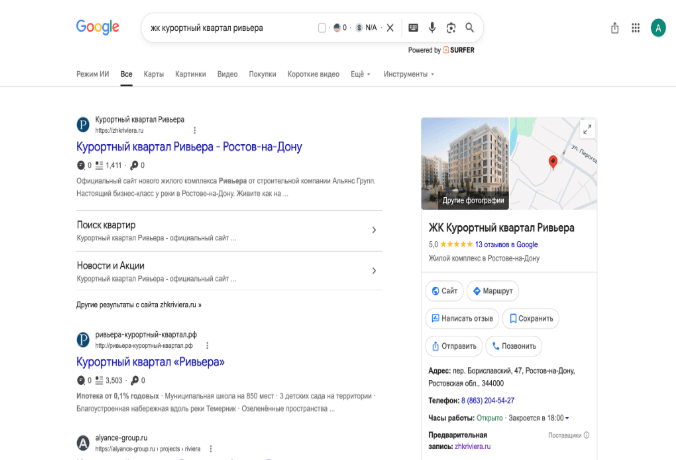Screen dimensions: 676x460
Task: Click the map thumbnail with red pin
Action: (x=554, y=163)
